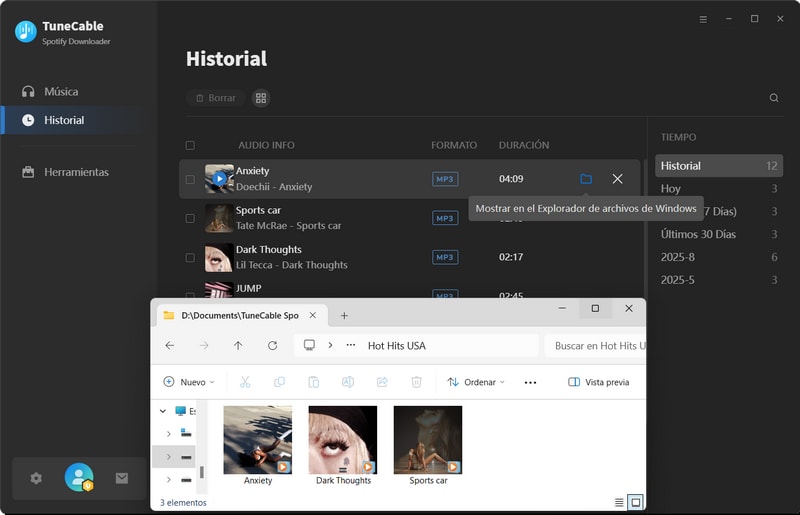This screenshot has height=515, width=800.
Task: Click the search icon in Historial
Action: [x=773, y=98]
